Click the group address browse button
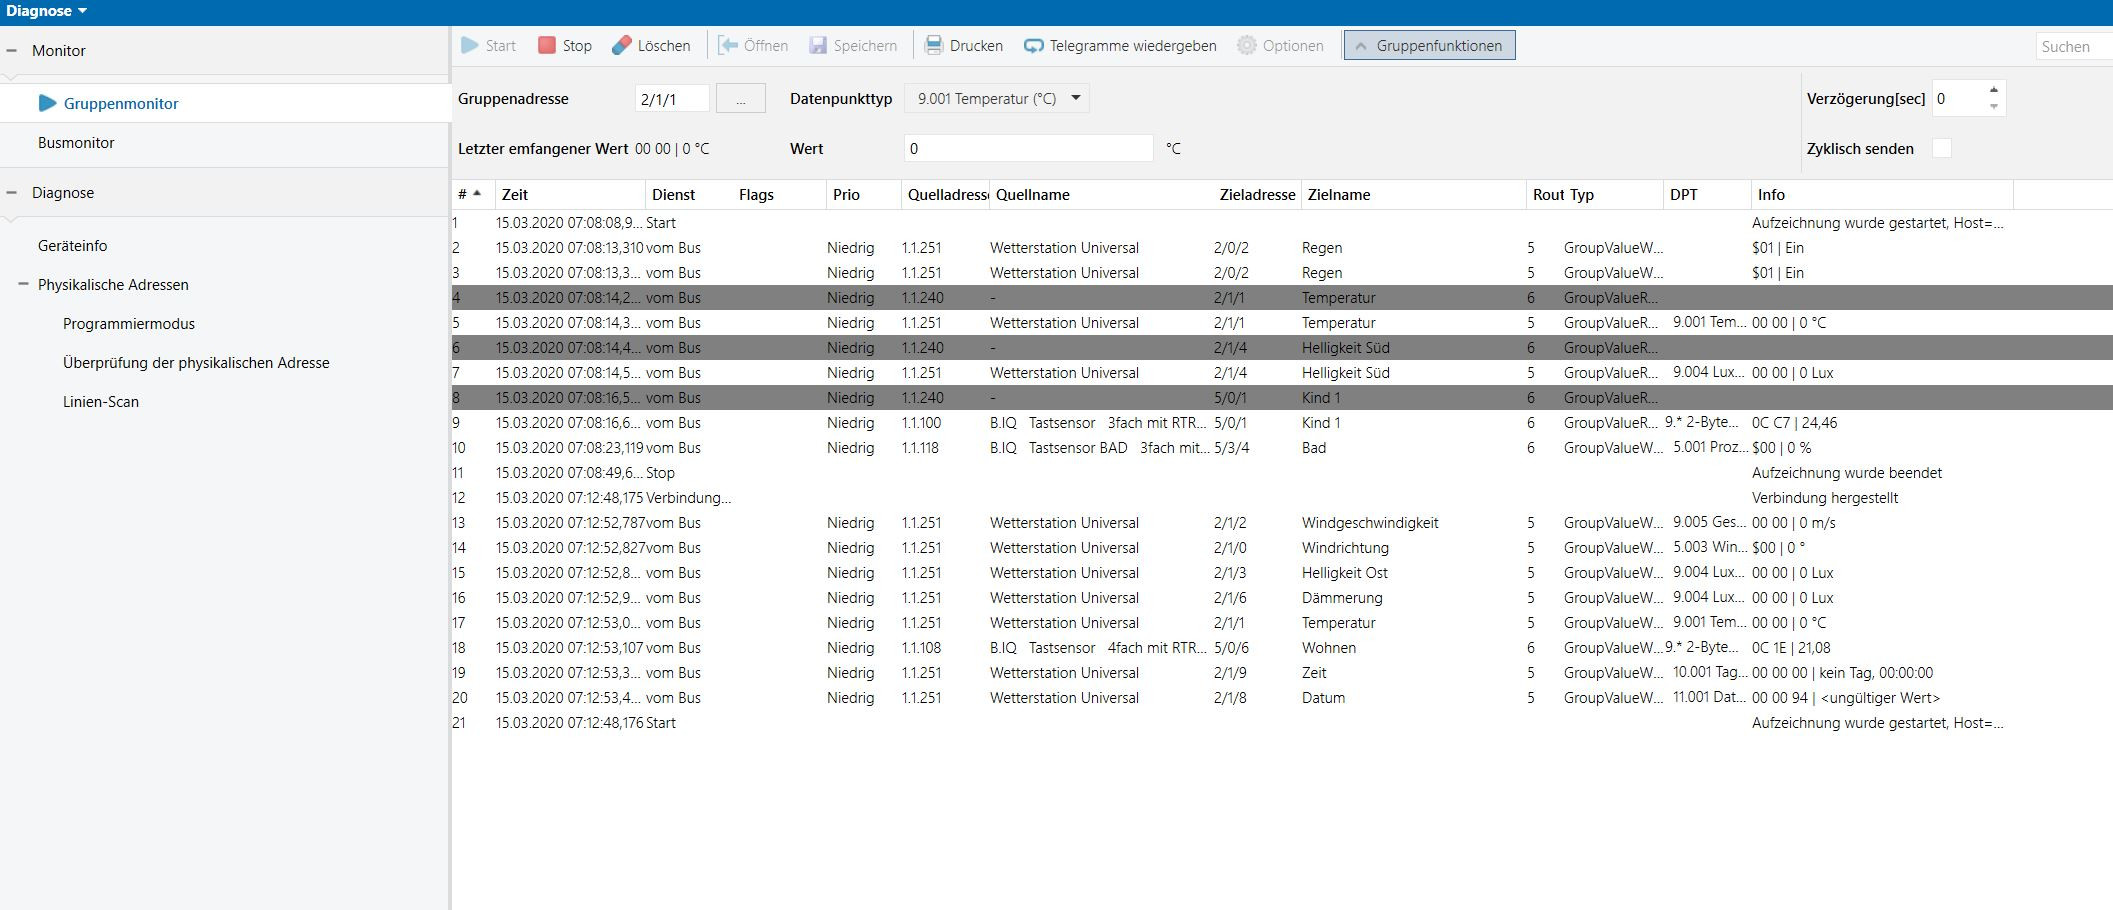 coord(740,99)
